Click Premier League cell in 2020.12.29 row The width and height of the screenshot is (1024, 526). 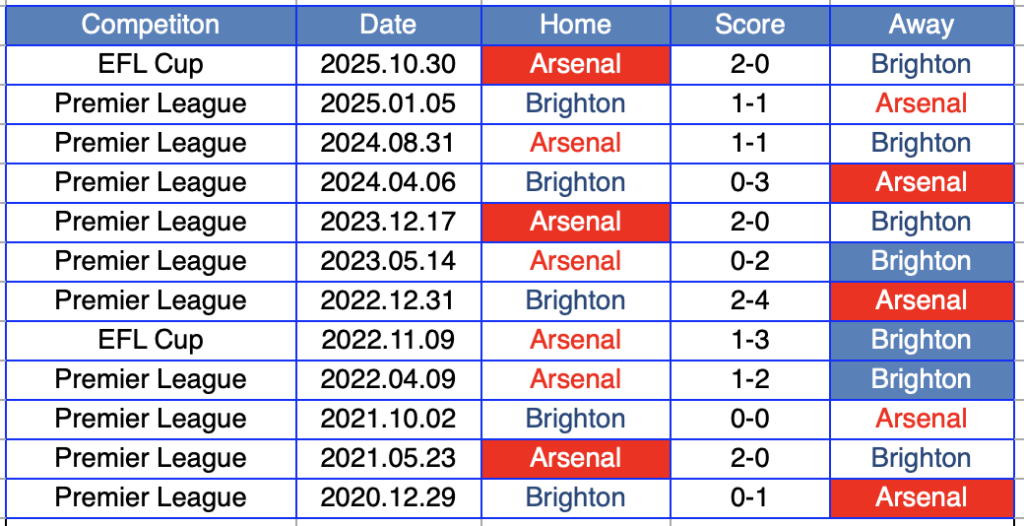151,497
